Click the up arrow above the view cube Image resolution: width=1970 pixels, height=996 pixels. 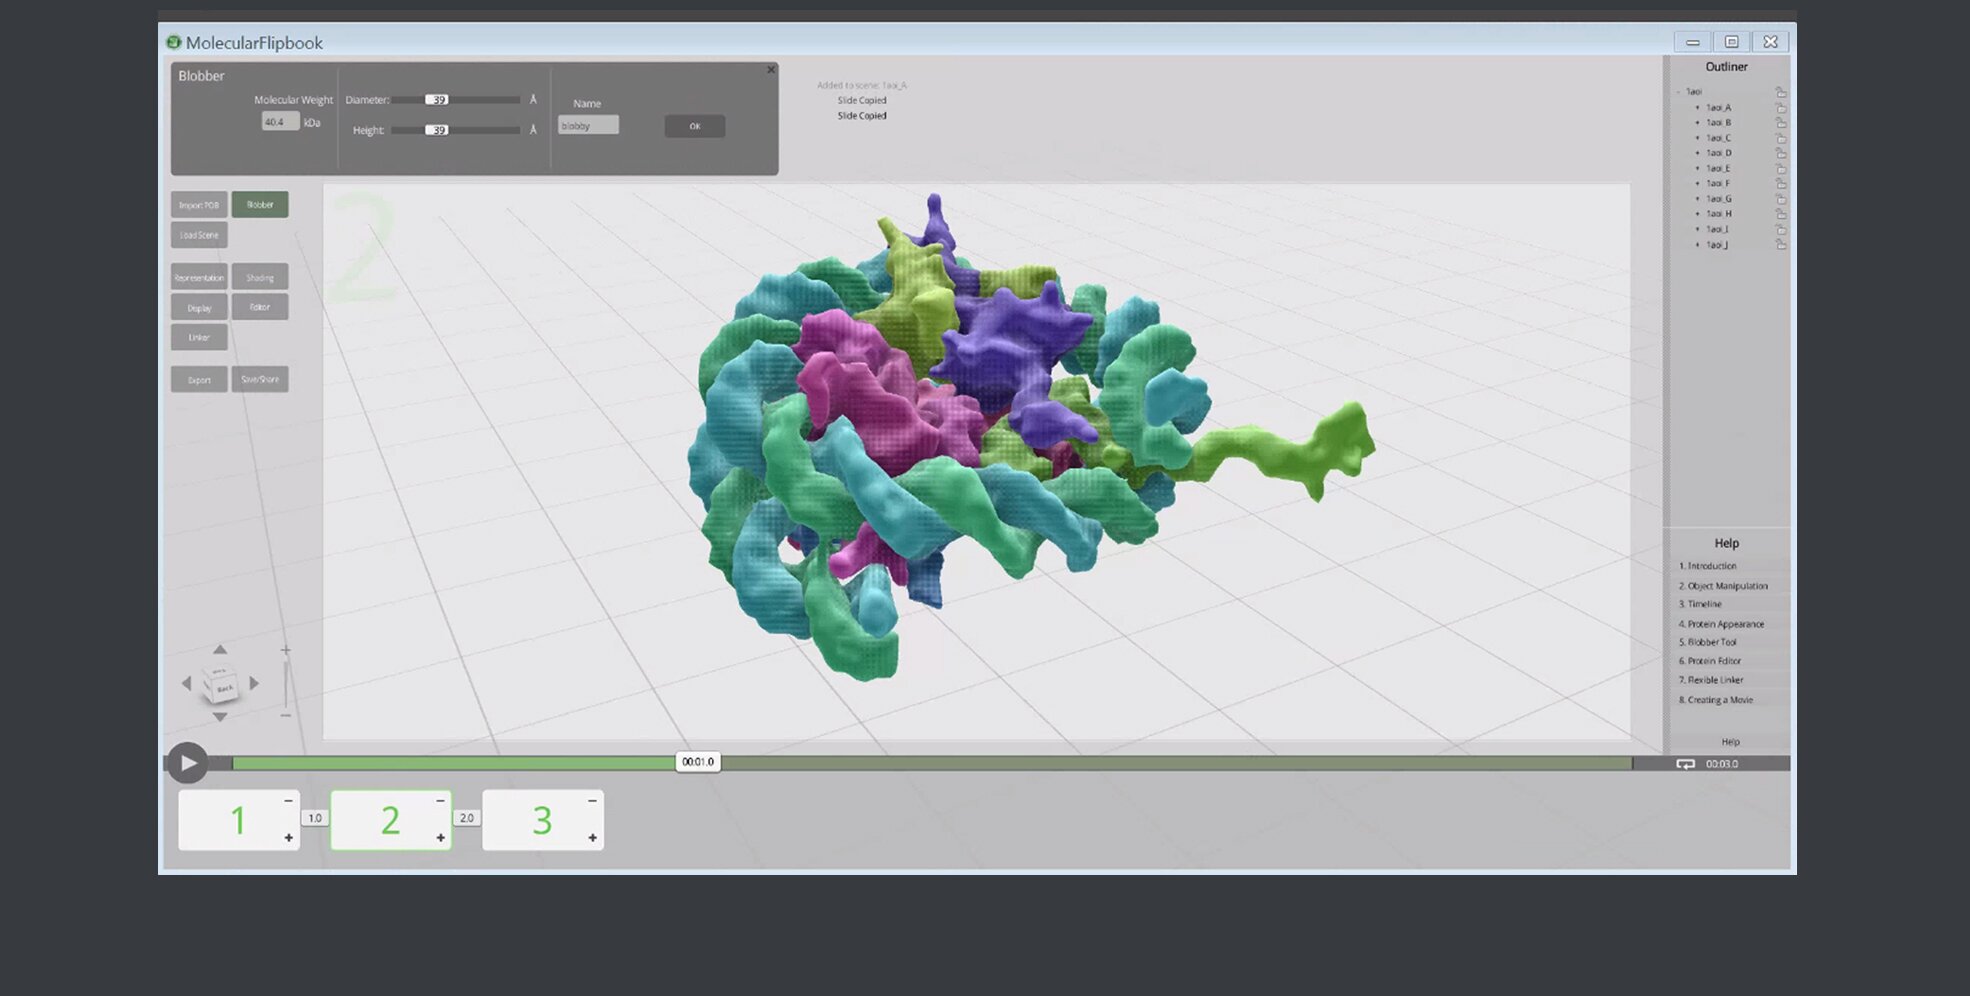point(220,650)
